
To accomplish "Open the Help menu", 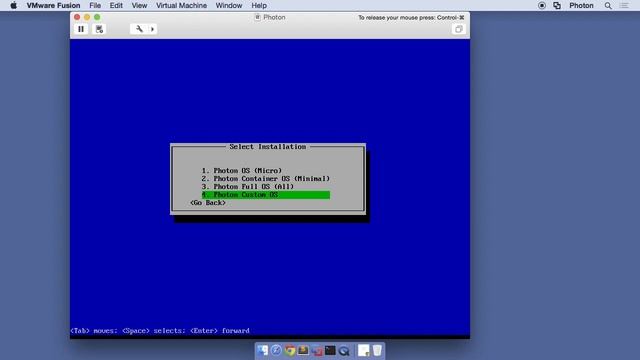I will (x=259, y=5).
